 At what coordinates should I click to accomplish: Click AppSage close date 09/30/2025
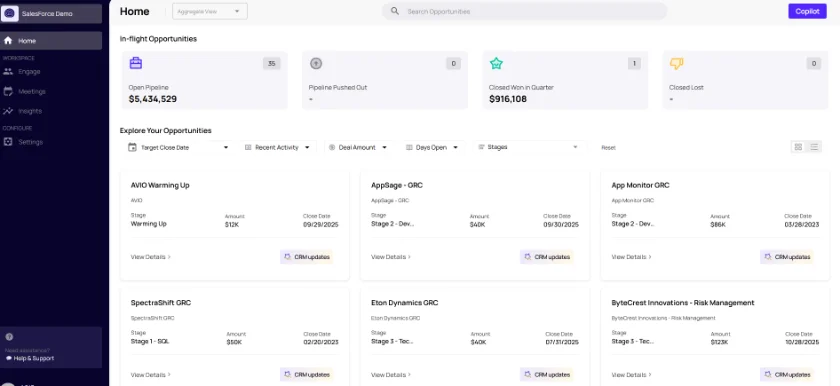click(x=561, y=225)
